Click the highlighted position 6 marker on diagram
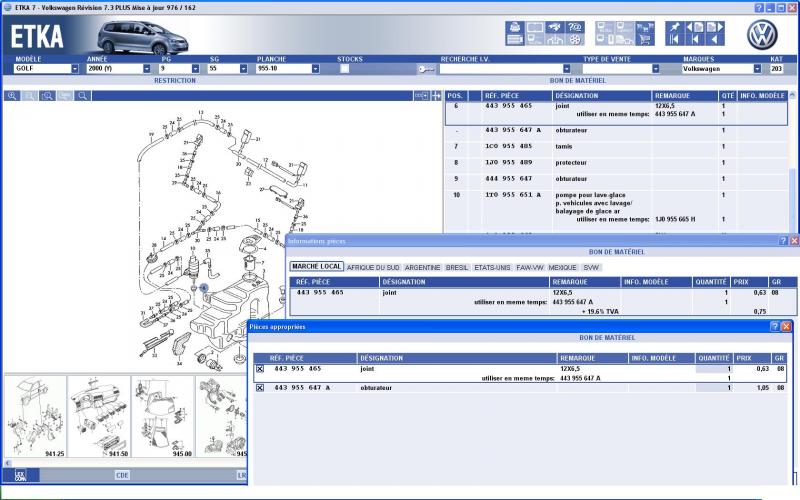The image size is (800, 500). [204, 288]
